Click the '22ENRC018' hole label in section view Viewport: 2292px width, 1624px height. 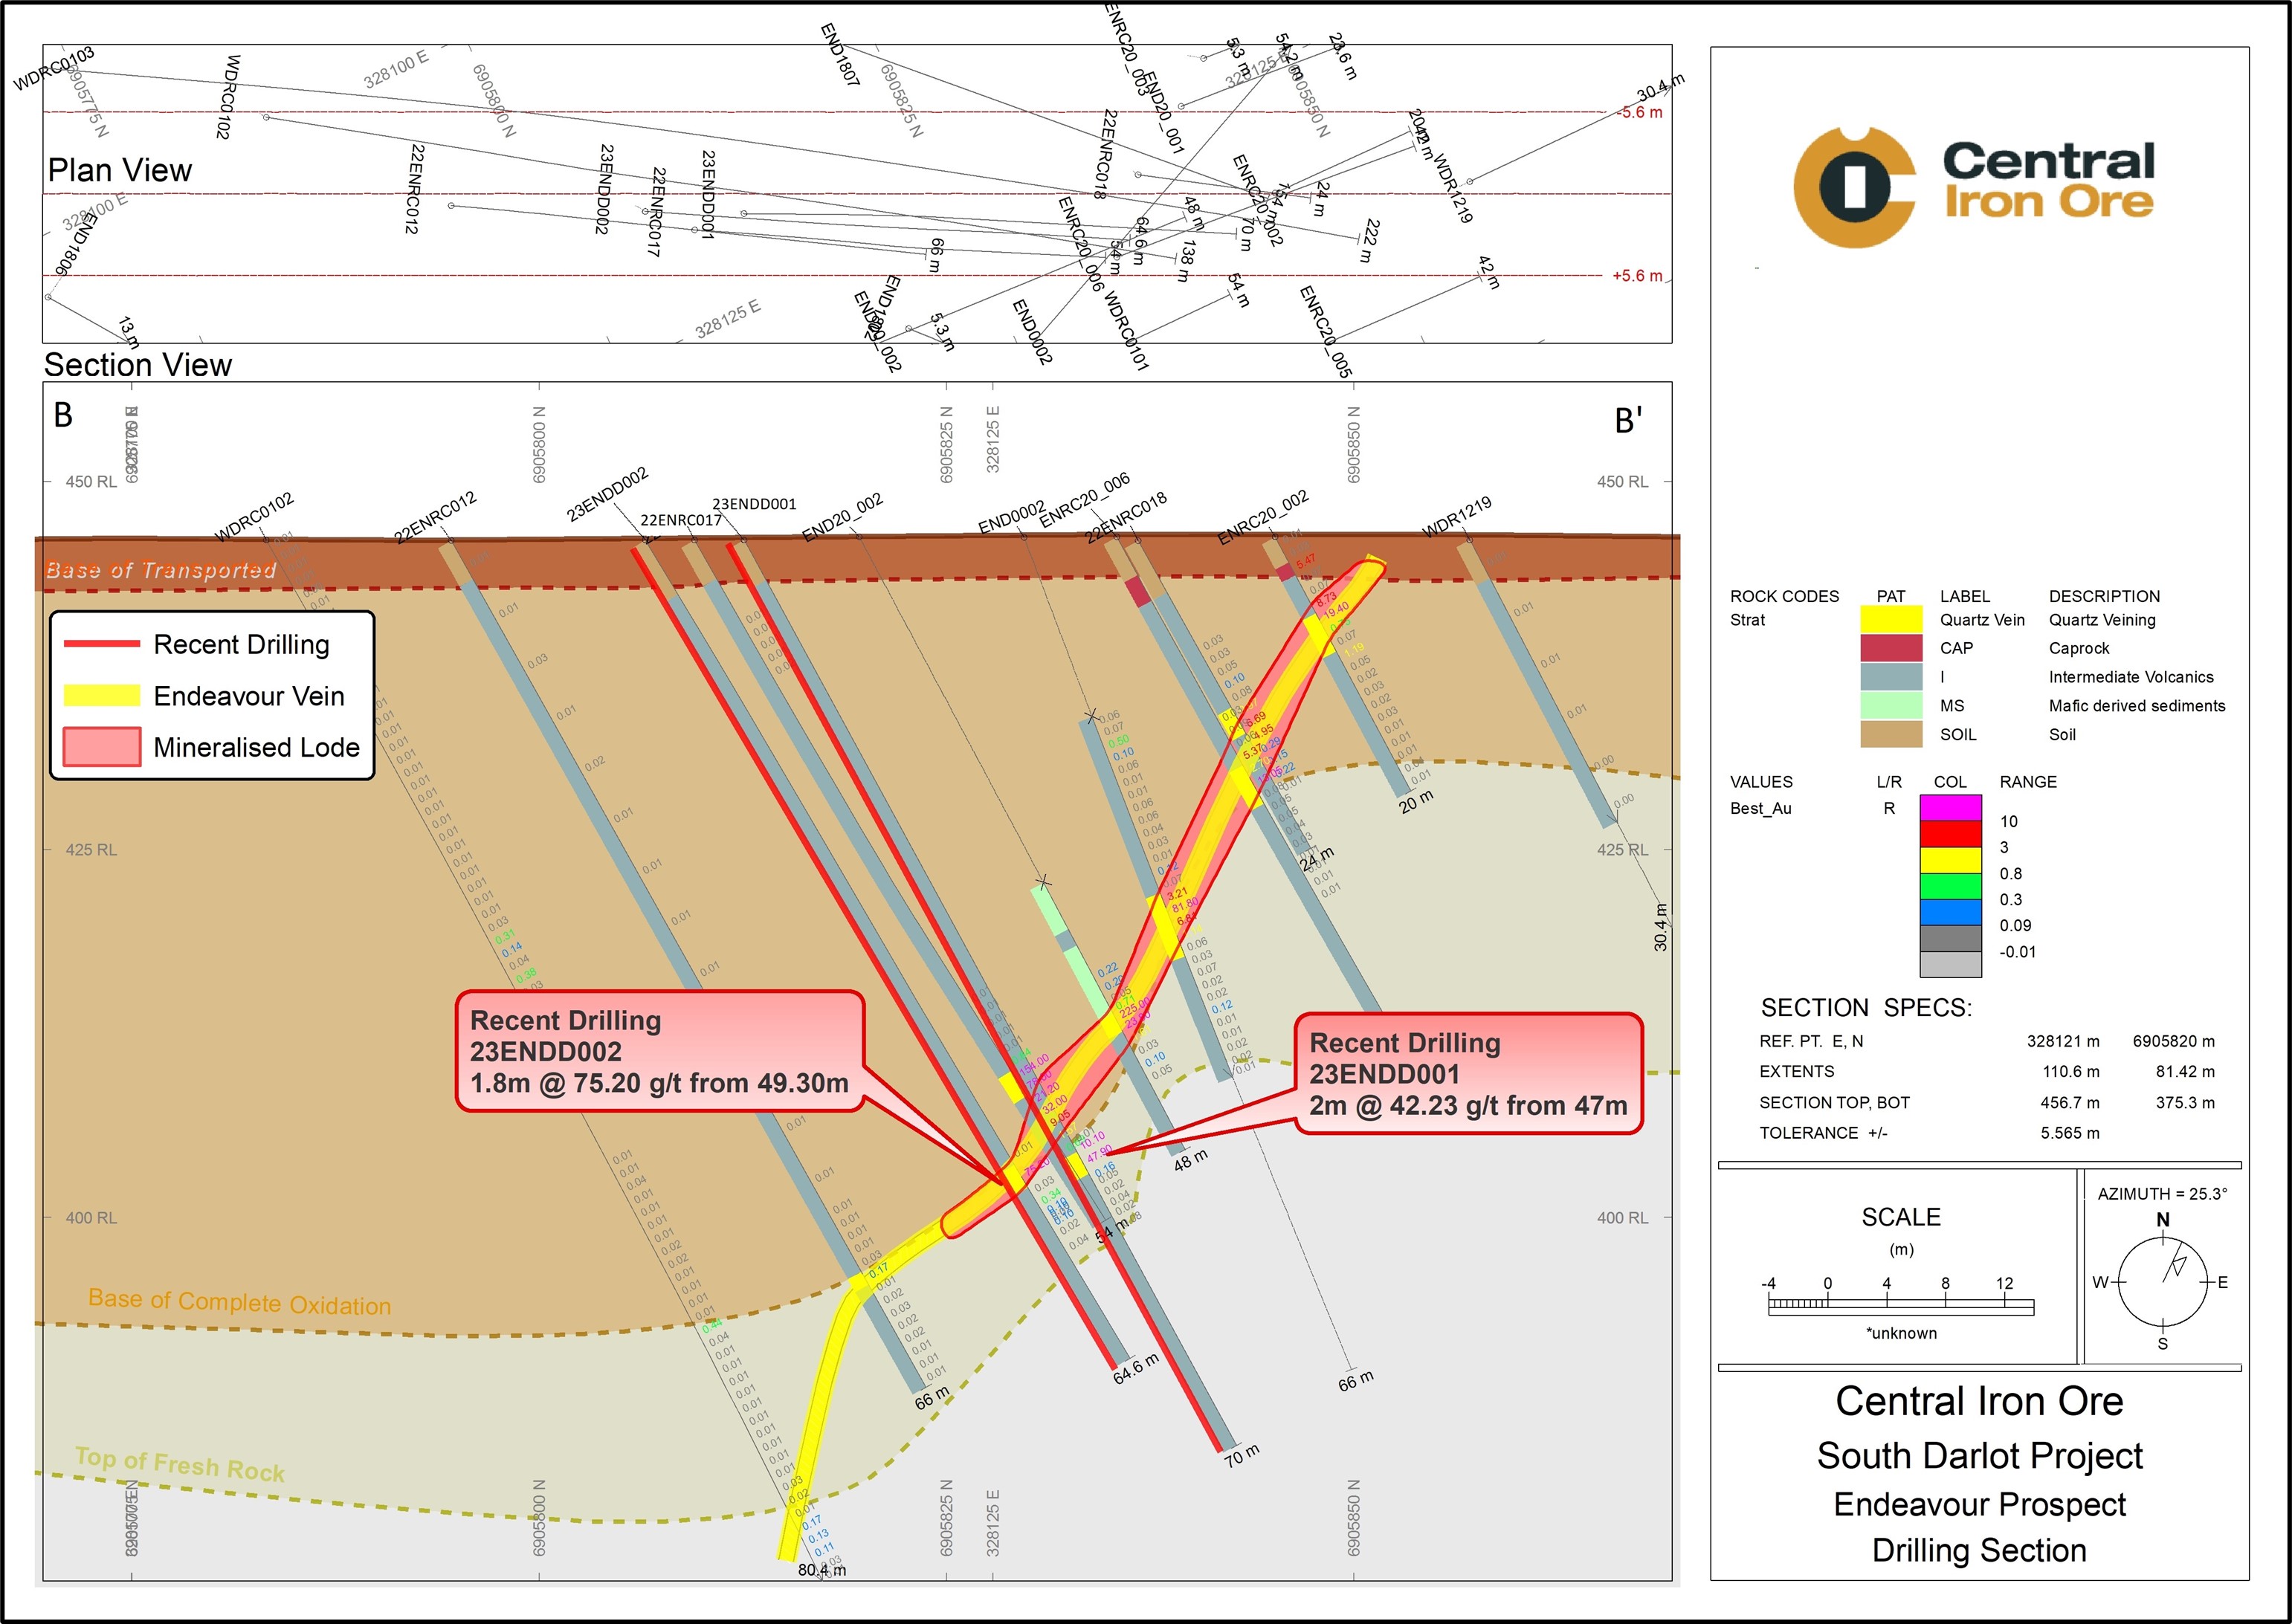click(1126, 518)
